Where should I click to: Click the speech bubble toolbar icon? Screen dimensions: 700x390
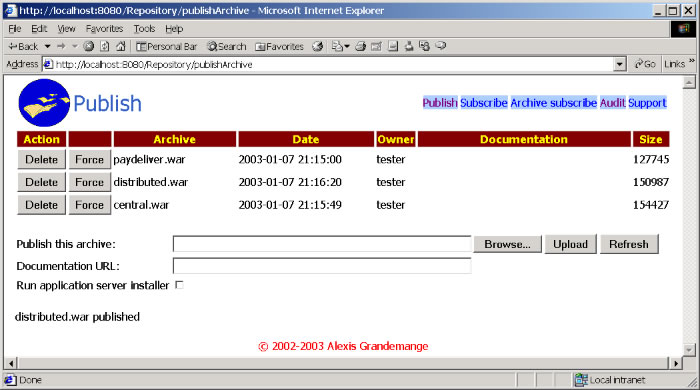pyautogui.click(x=441, y=46)
